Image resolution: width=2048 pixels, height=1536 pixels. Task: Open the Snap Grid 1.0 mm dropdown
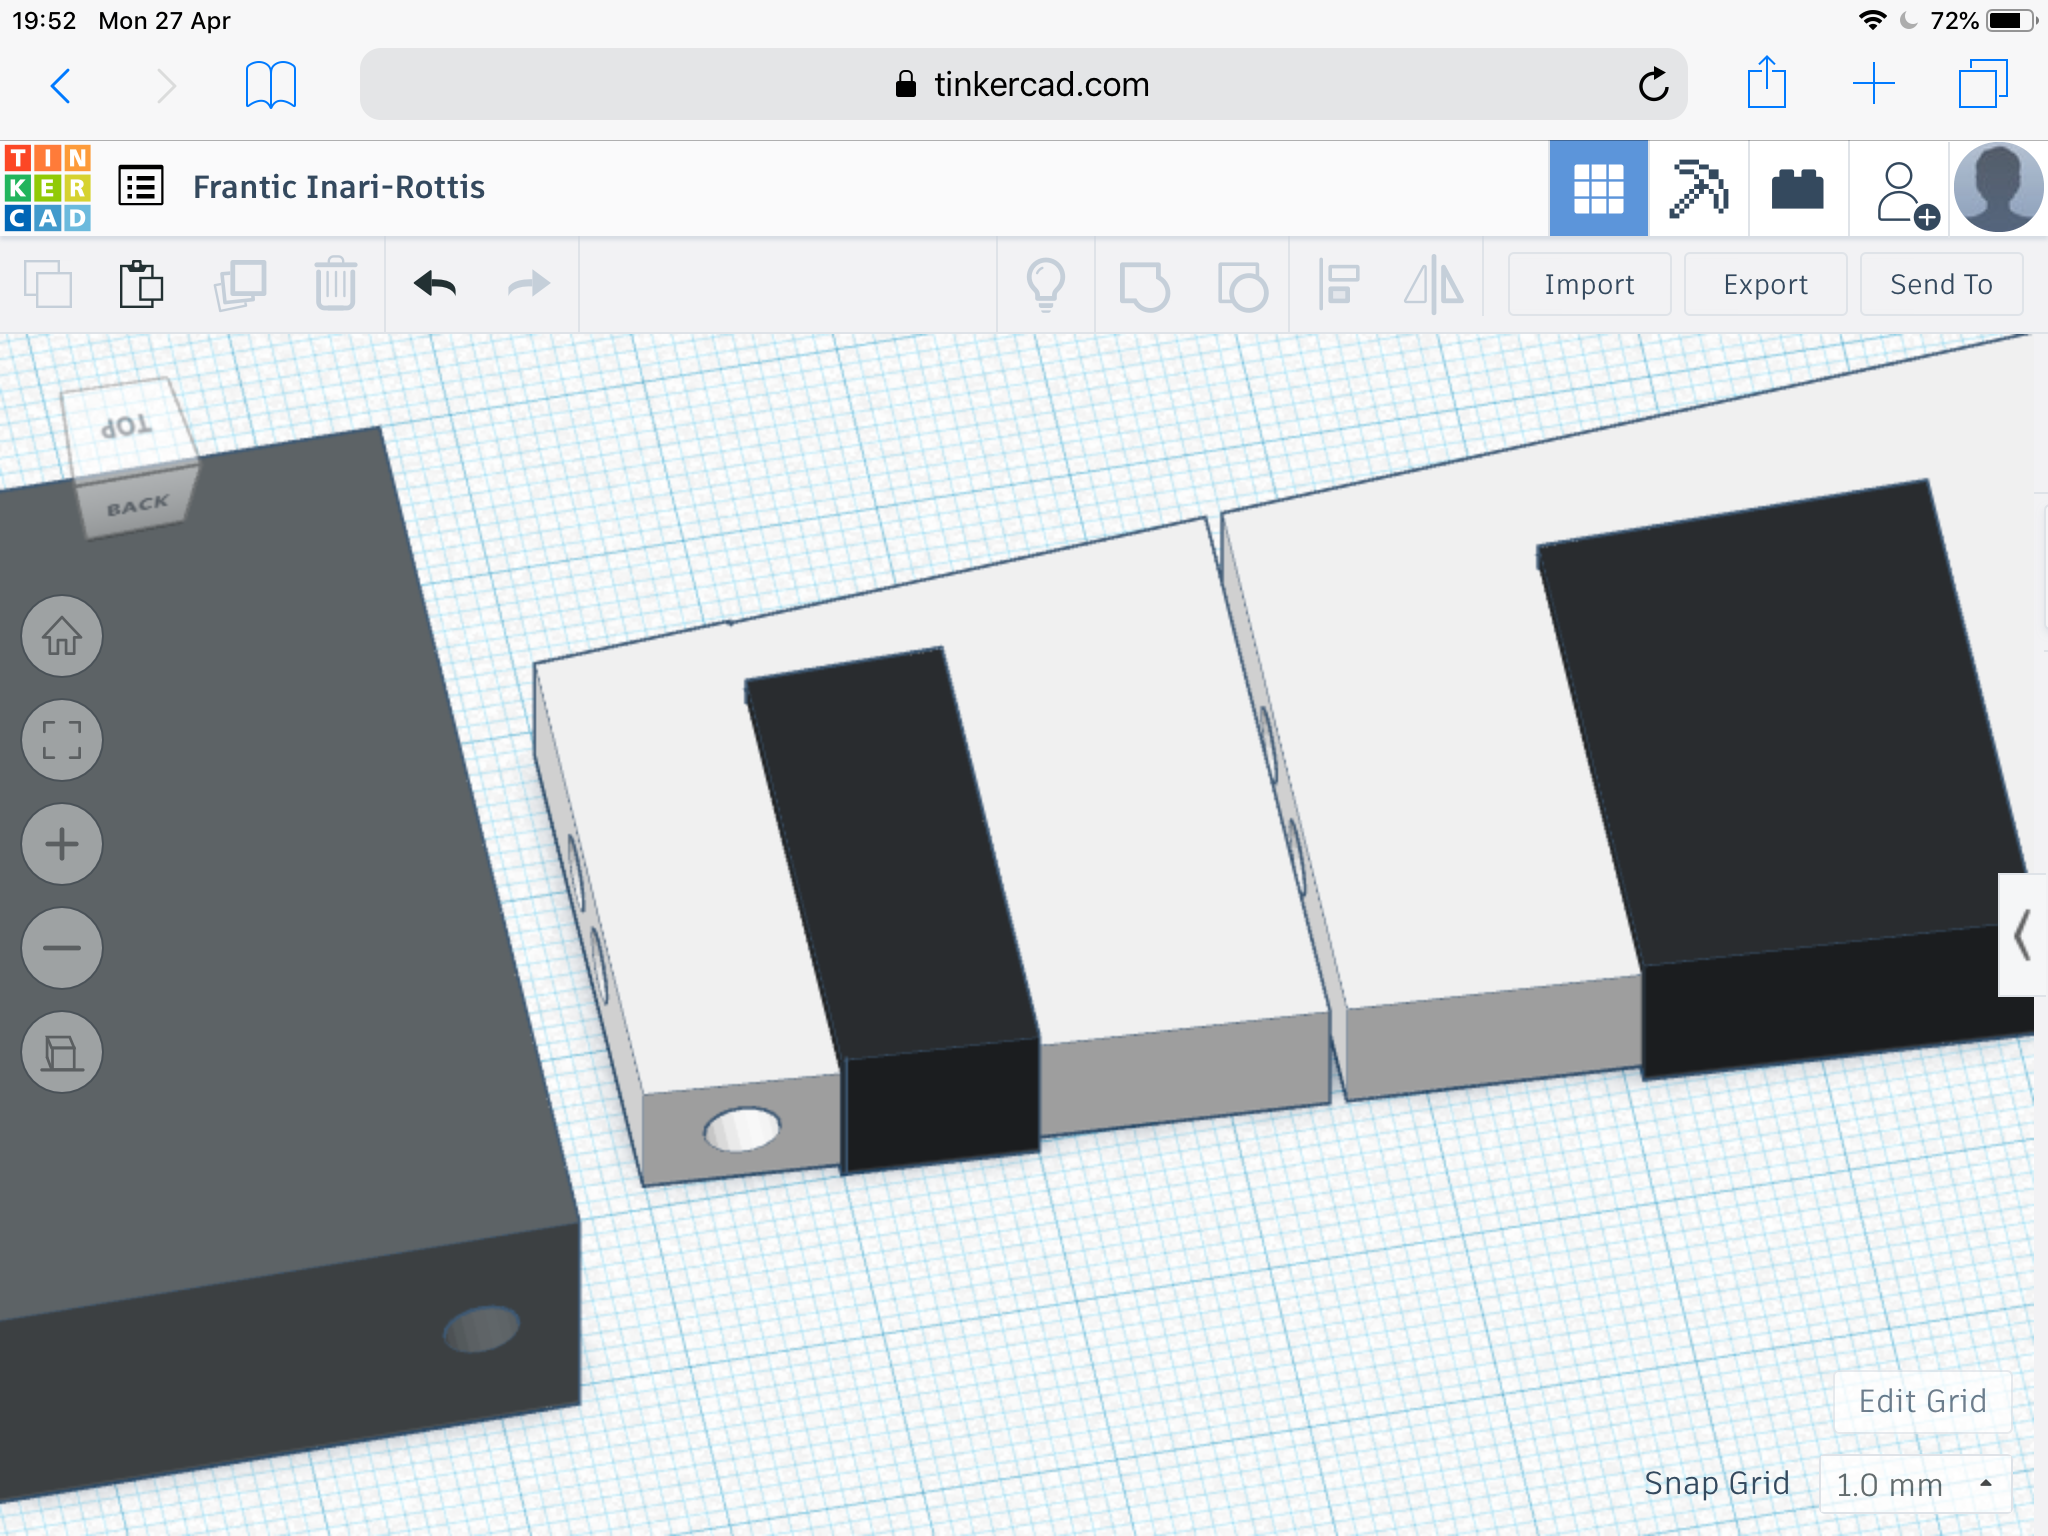(1914, 1484)
